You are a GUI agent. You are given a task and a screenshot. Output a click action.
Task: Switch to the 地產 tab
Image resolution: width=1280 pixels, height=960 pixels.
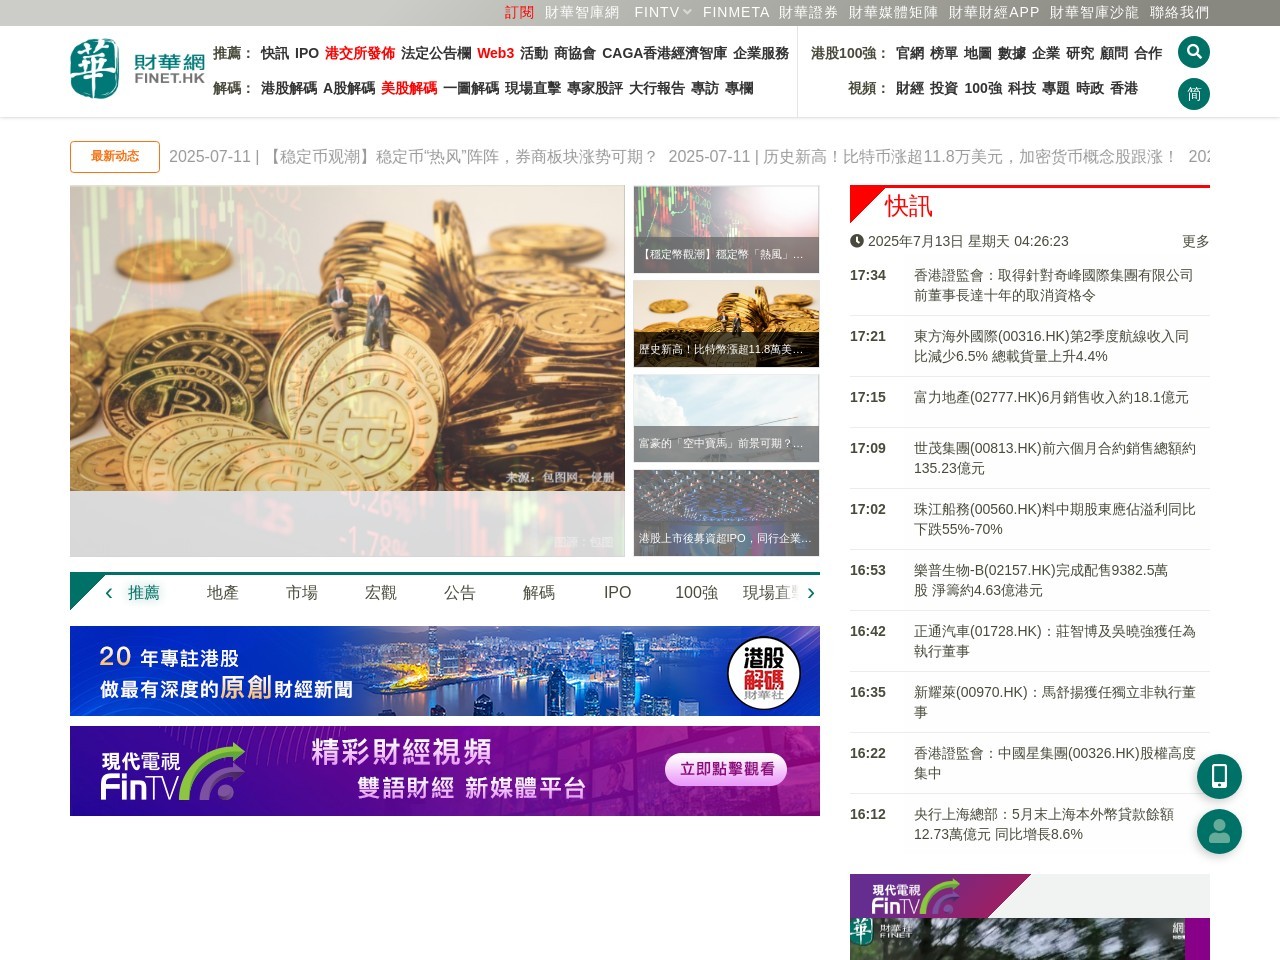[x=221, y=592]
